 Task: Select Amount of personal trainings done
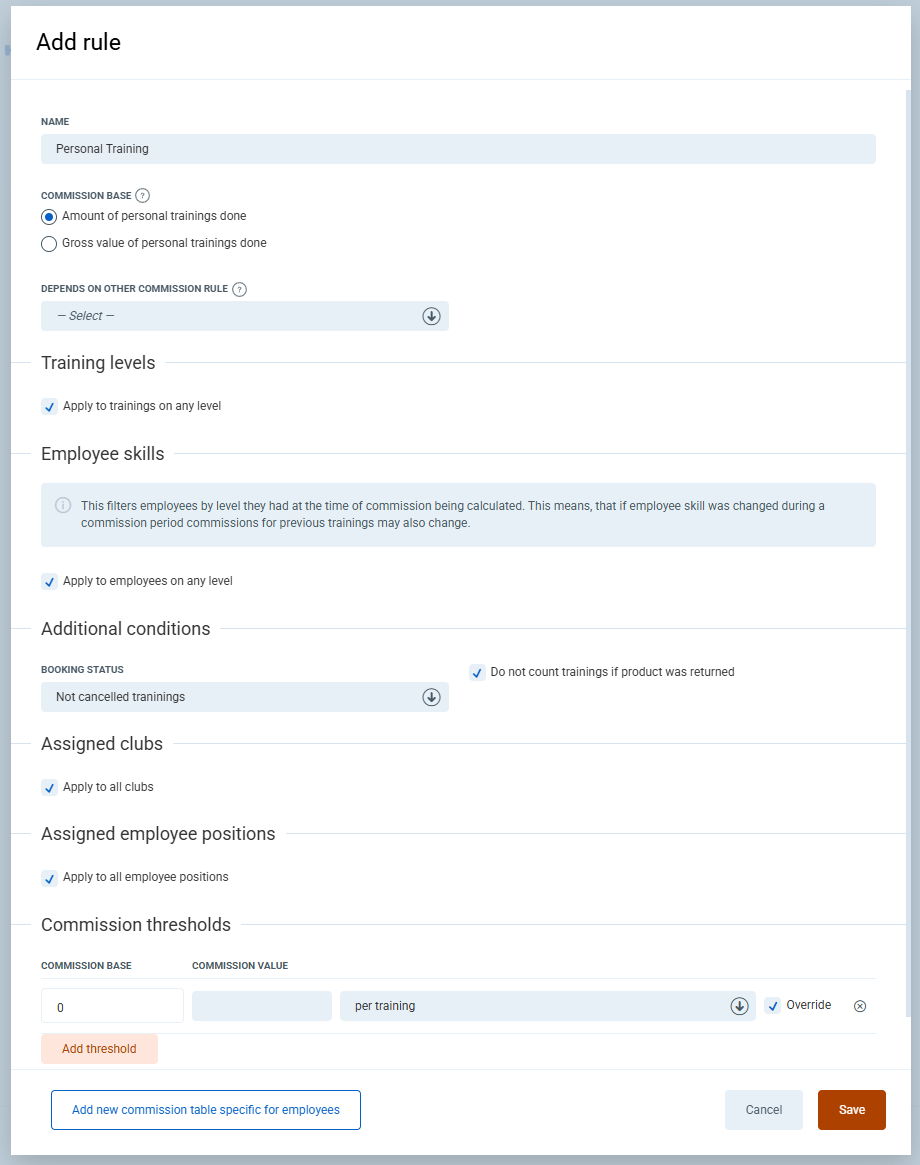(49, 217)
